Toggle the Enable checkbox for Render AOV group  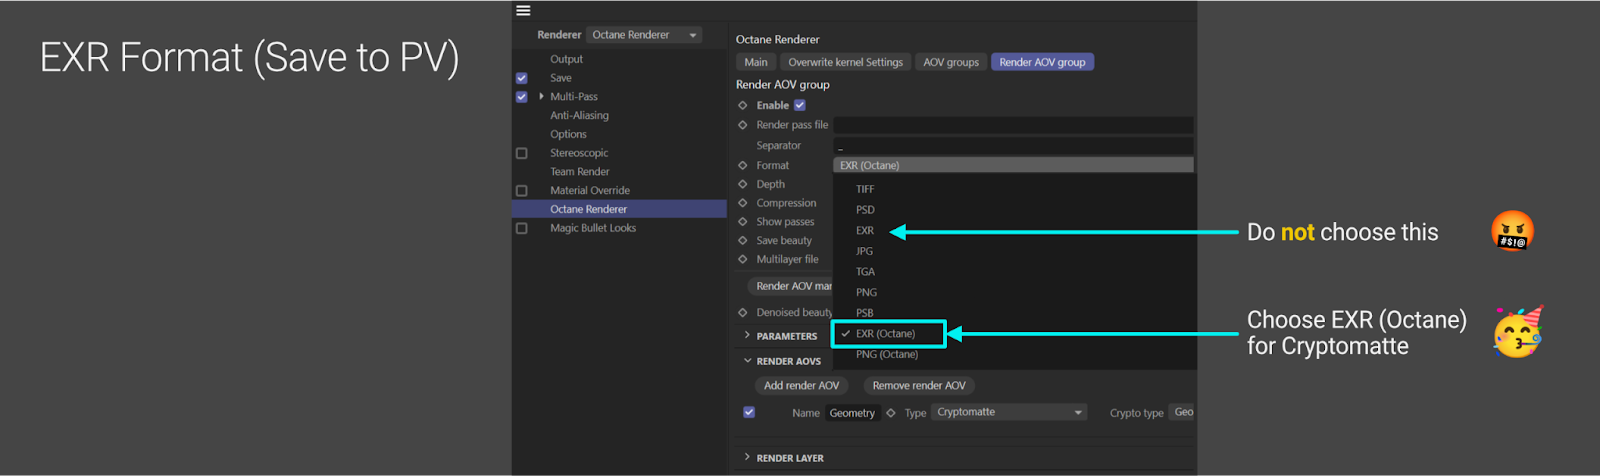coord(800,105)
